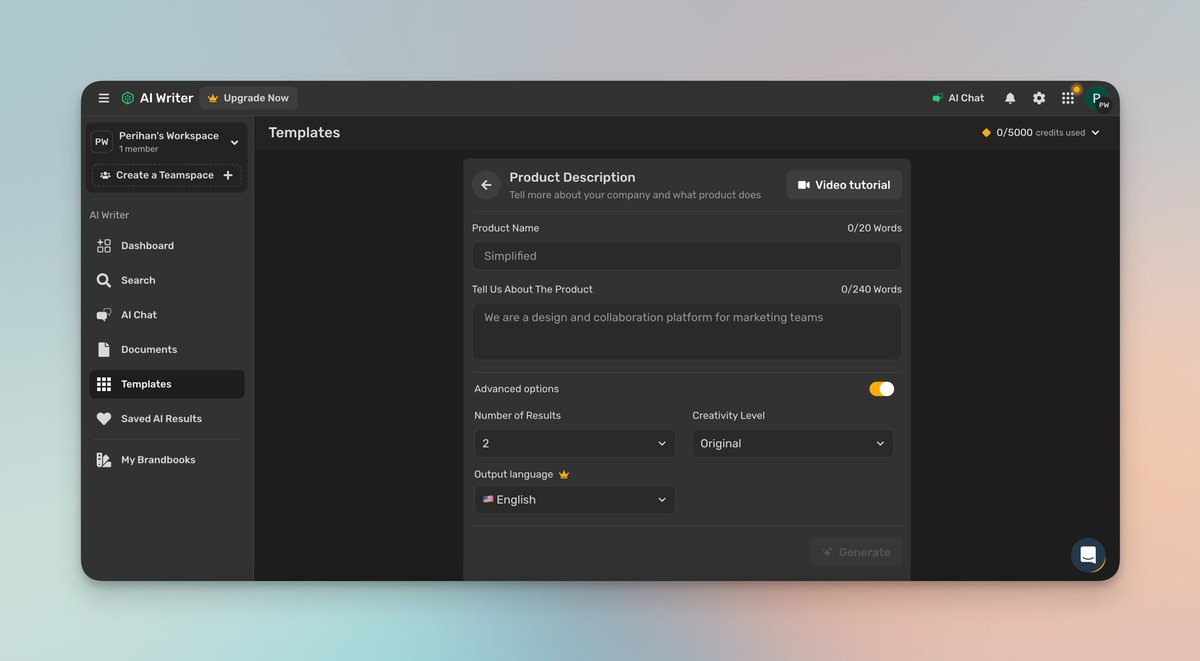
Task: Click the Product Name input field
Action: (686, 256)
